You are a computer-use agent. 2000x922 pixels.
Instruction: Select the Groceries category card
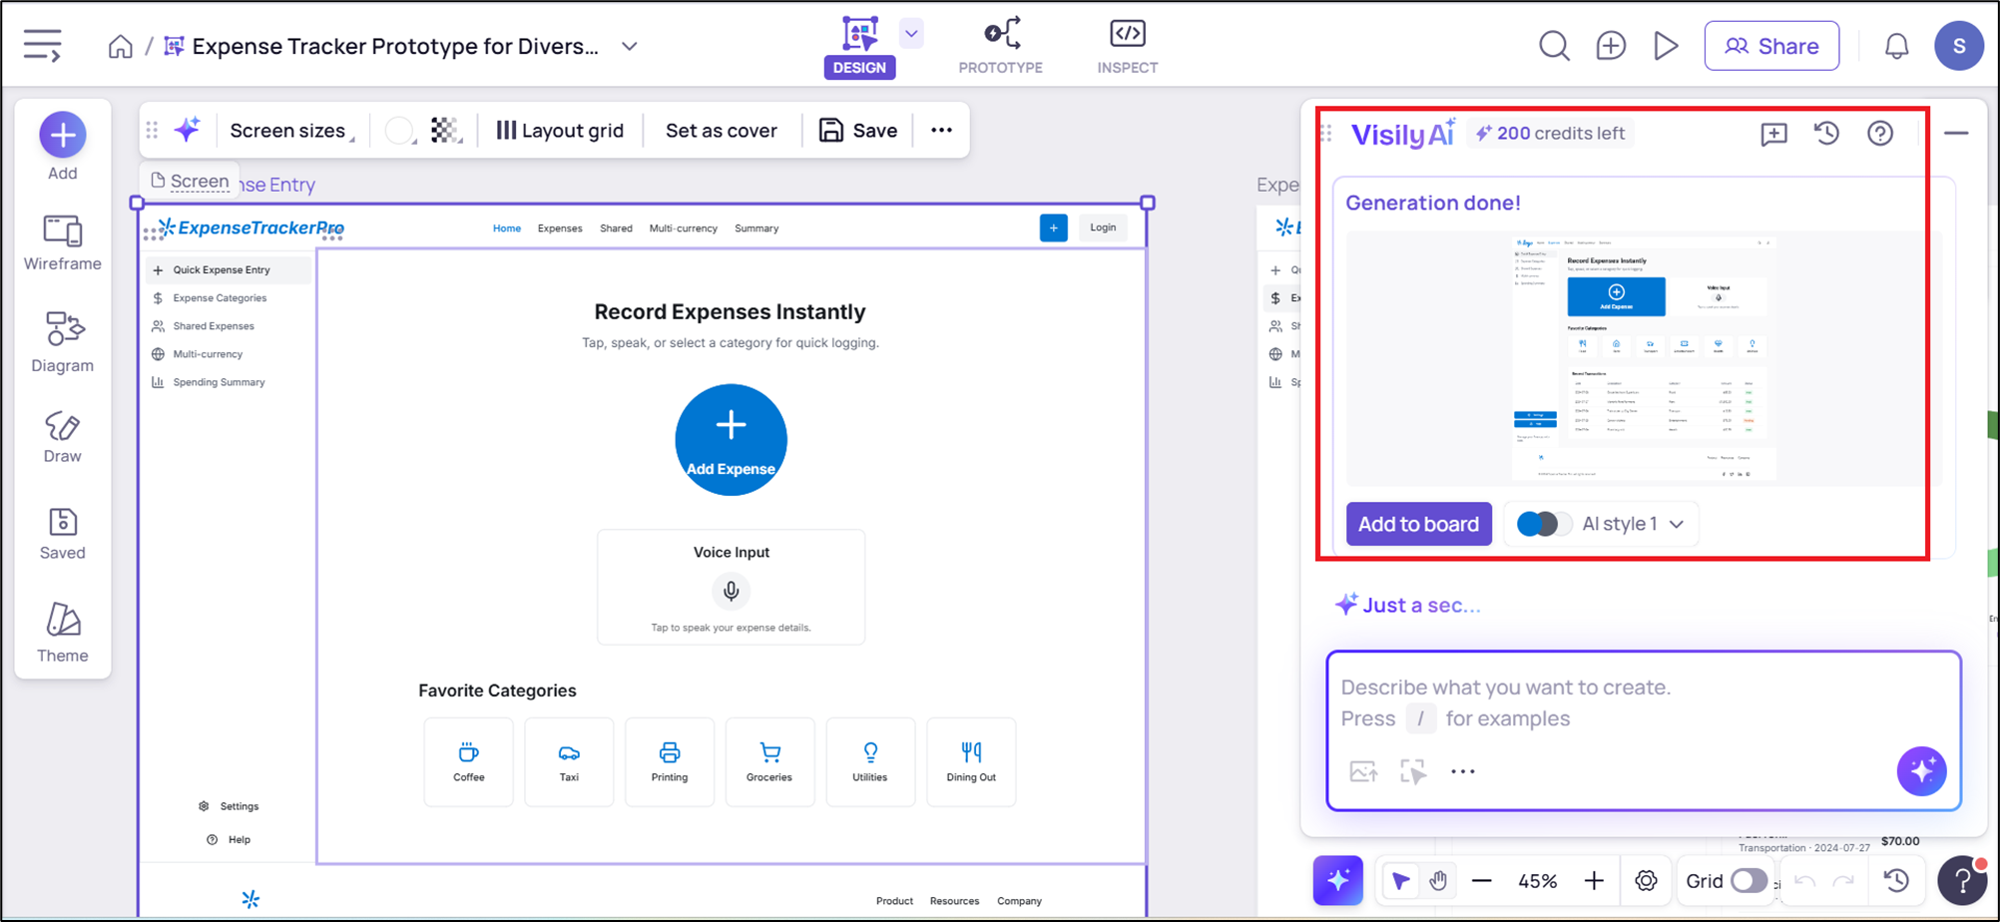(769, 761)
